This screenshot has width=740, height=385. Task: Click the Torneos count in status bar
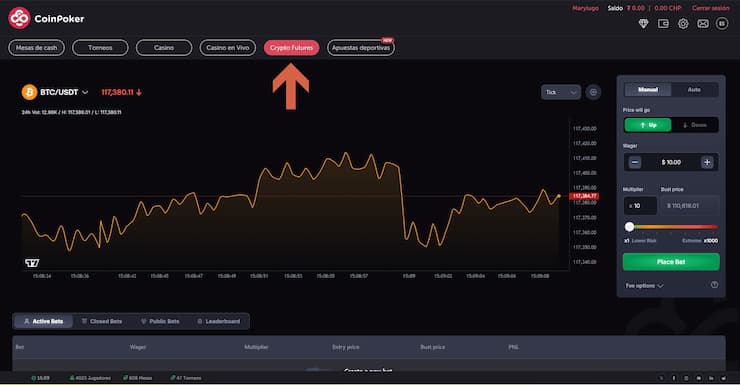point(185,378)
